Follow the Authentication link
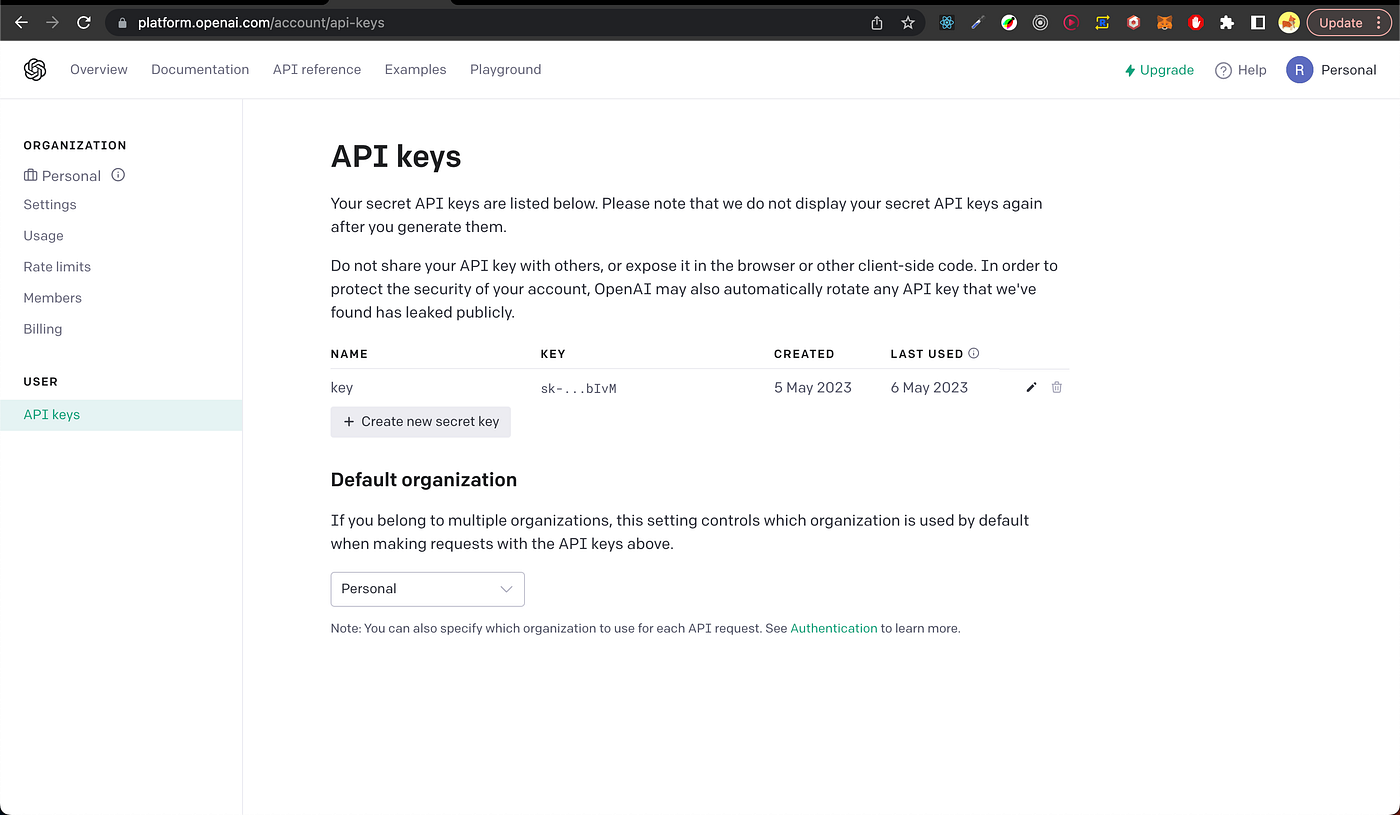The height and width of the screenshot is (815, 1400). (x=834, y=628)
